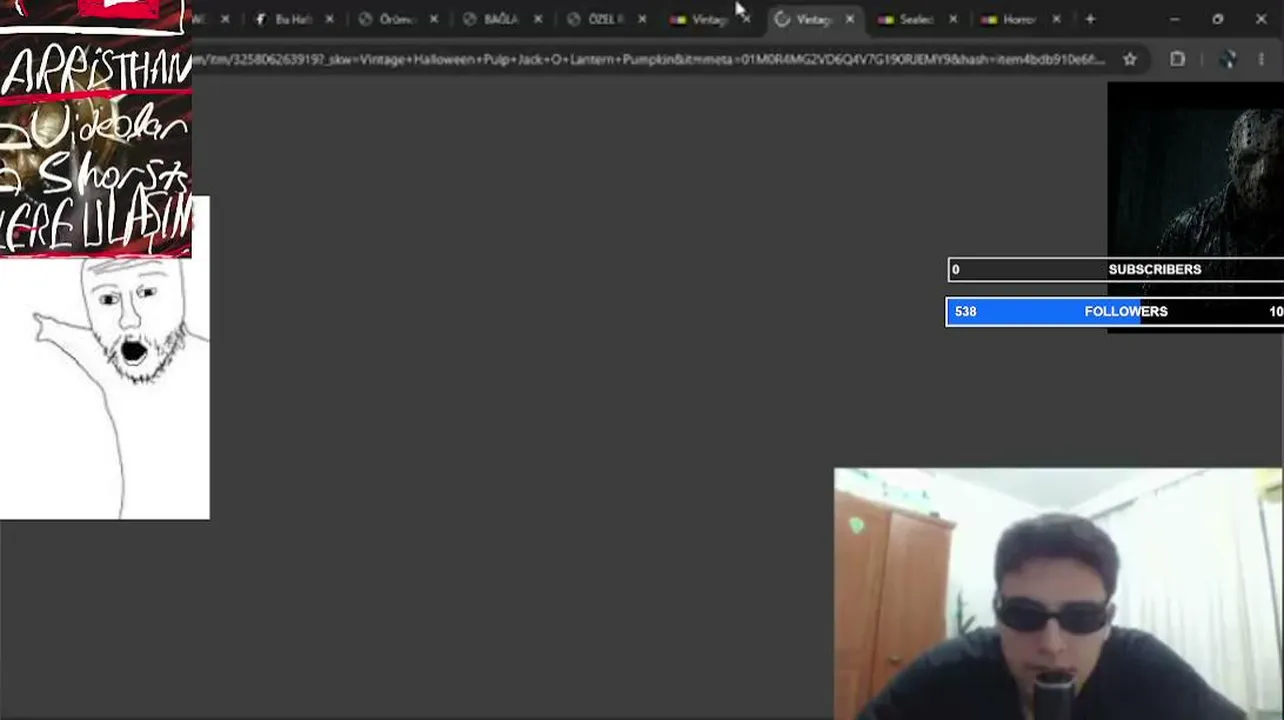Click the 538 followers count
Screen dimensions: 1284x720
pyautogui.click(x=965, y=311)
